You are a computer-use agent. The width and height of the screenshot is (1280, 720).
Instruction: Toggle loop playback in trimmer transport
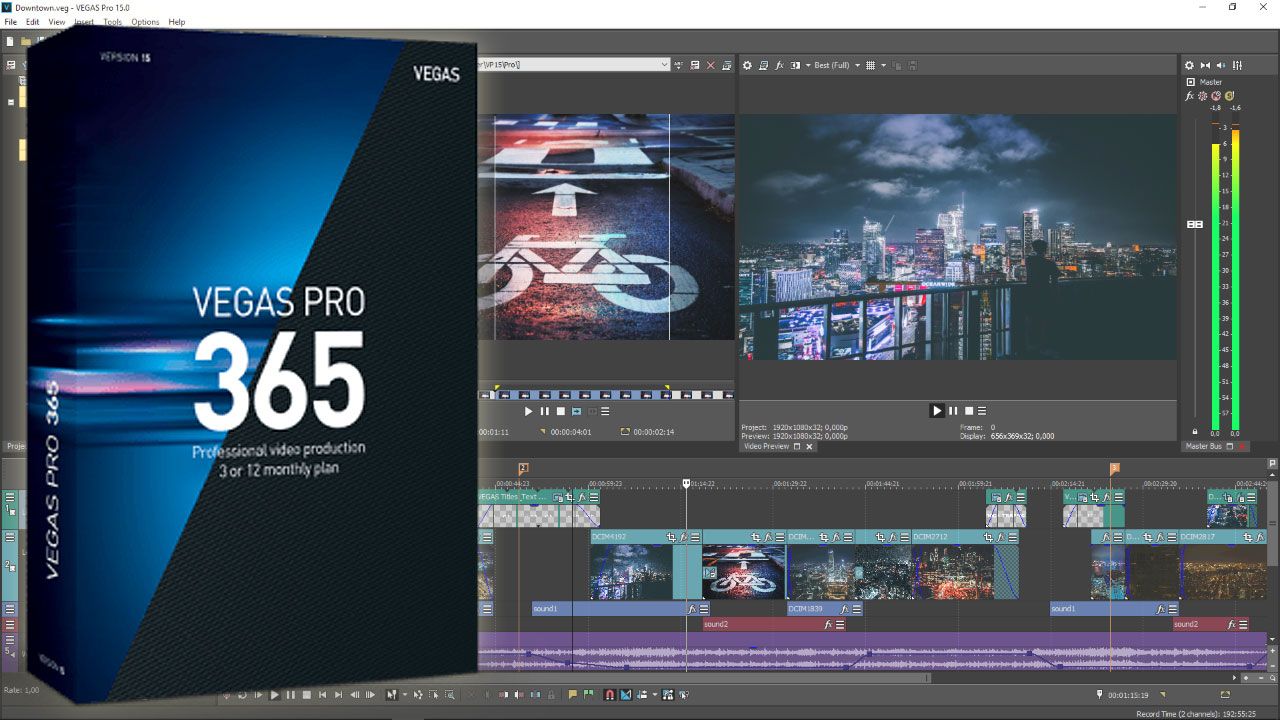(x=577, y=411)
